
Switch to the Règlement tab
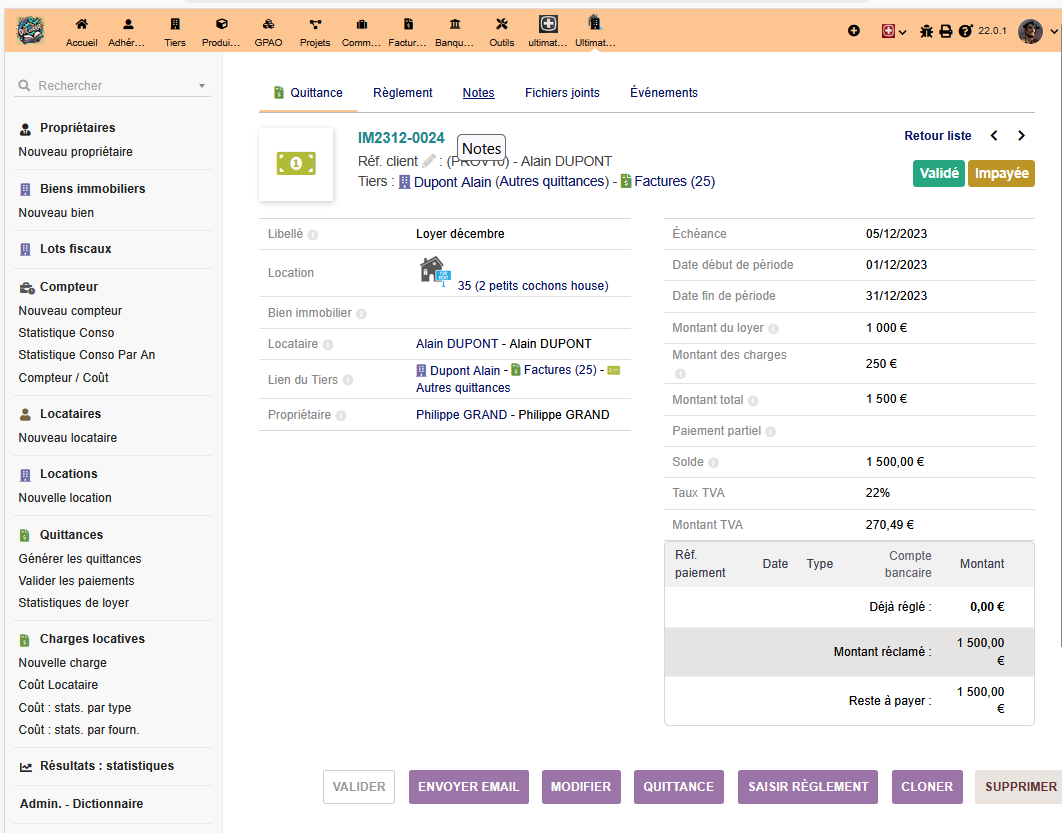402,93
